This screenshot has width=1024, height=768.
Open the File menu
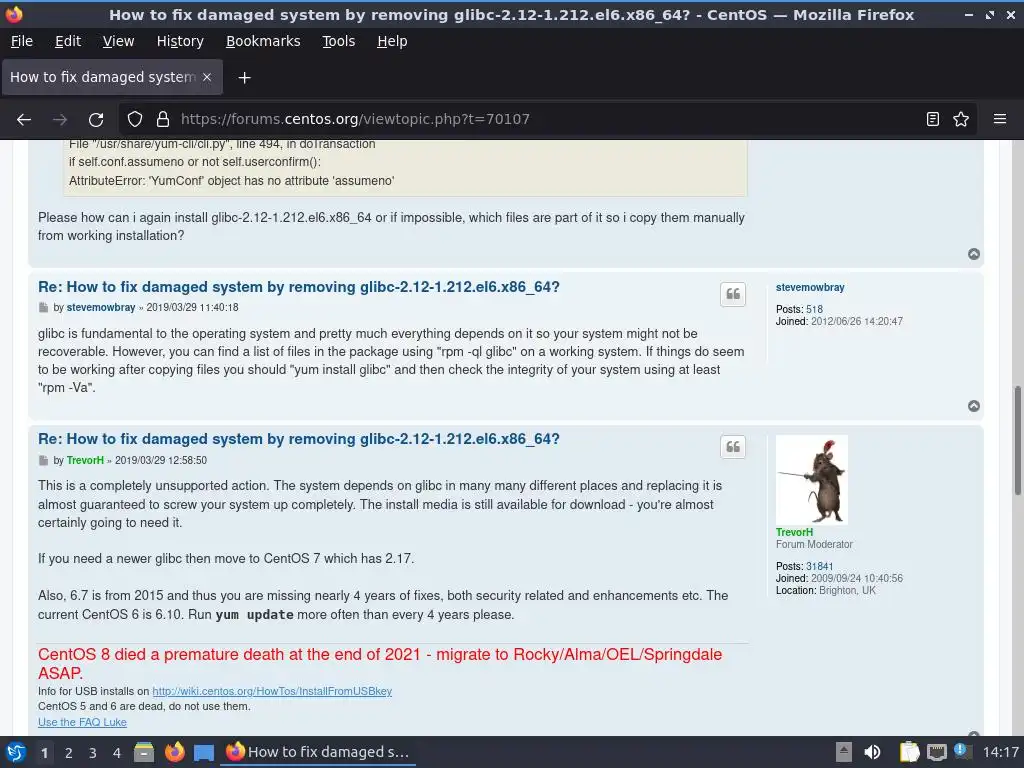coord(22,41)
